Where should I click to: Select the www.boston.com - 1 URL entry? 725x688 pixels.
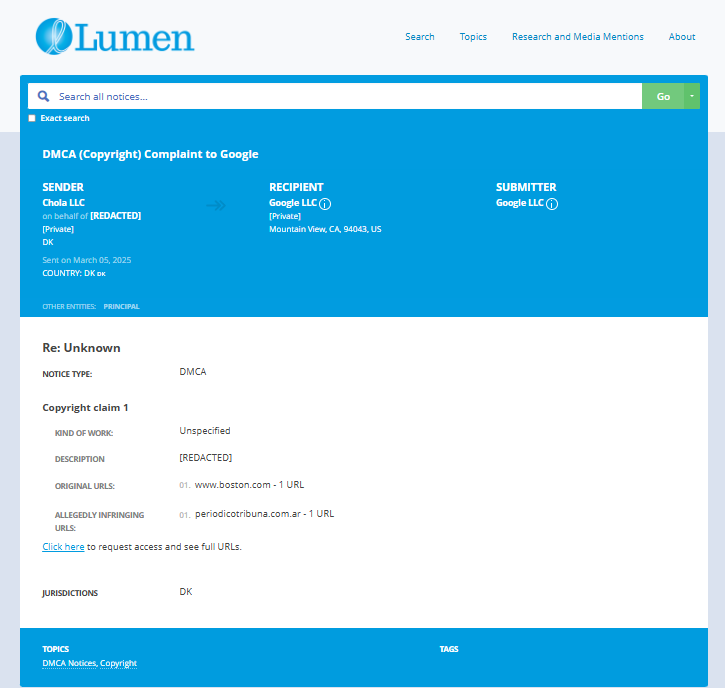tap(249, 485)
